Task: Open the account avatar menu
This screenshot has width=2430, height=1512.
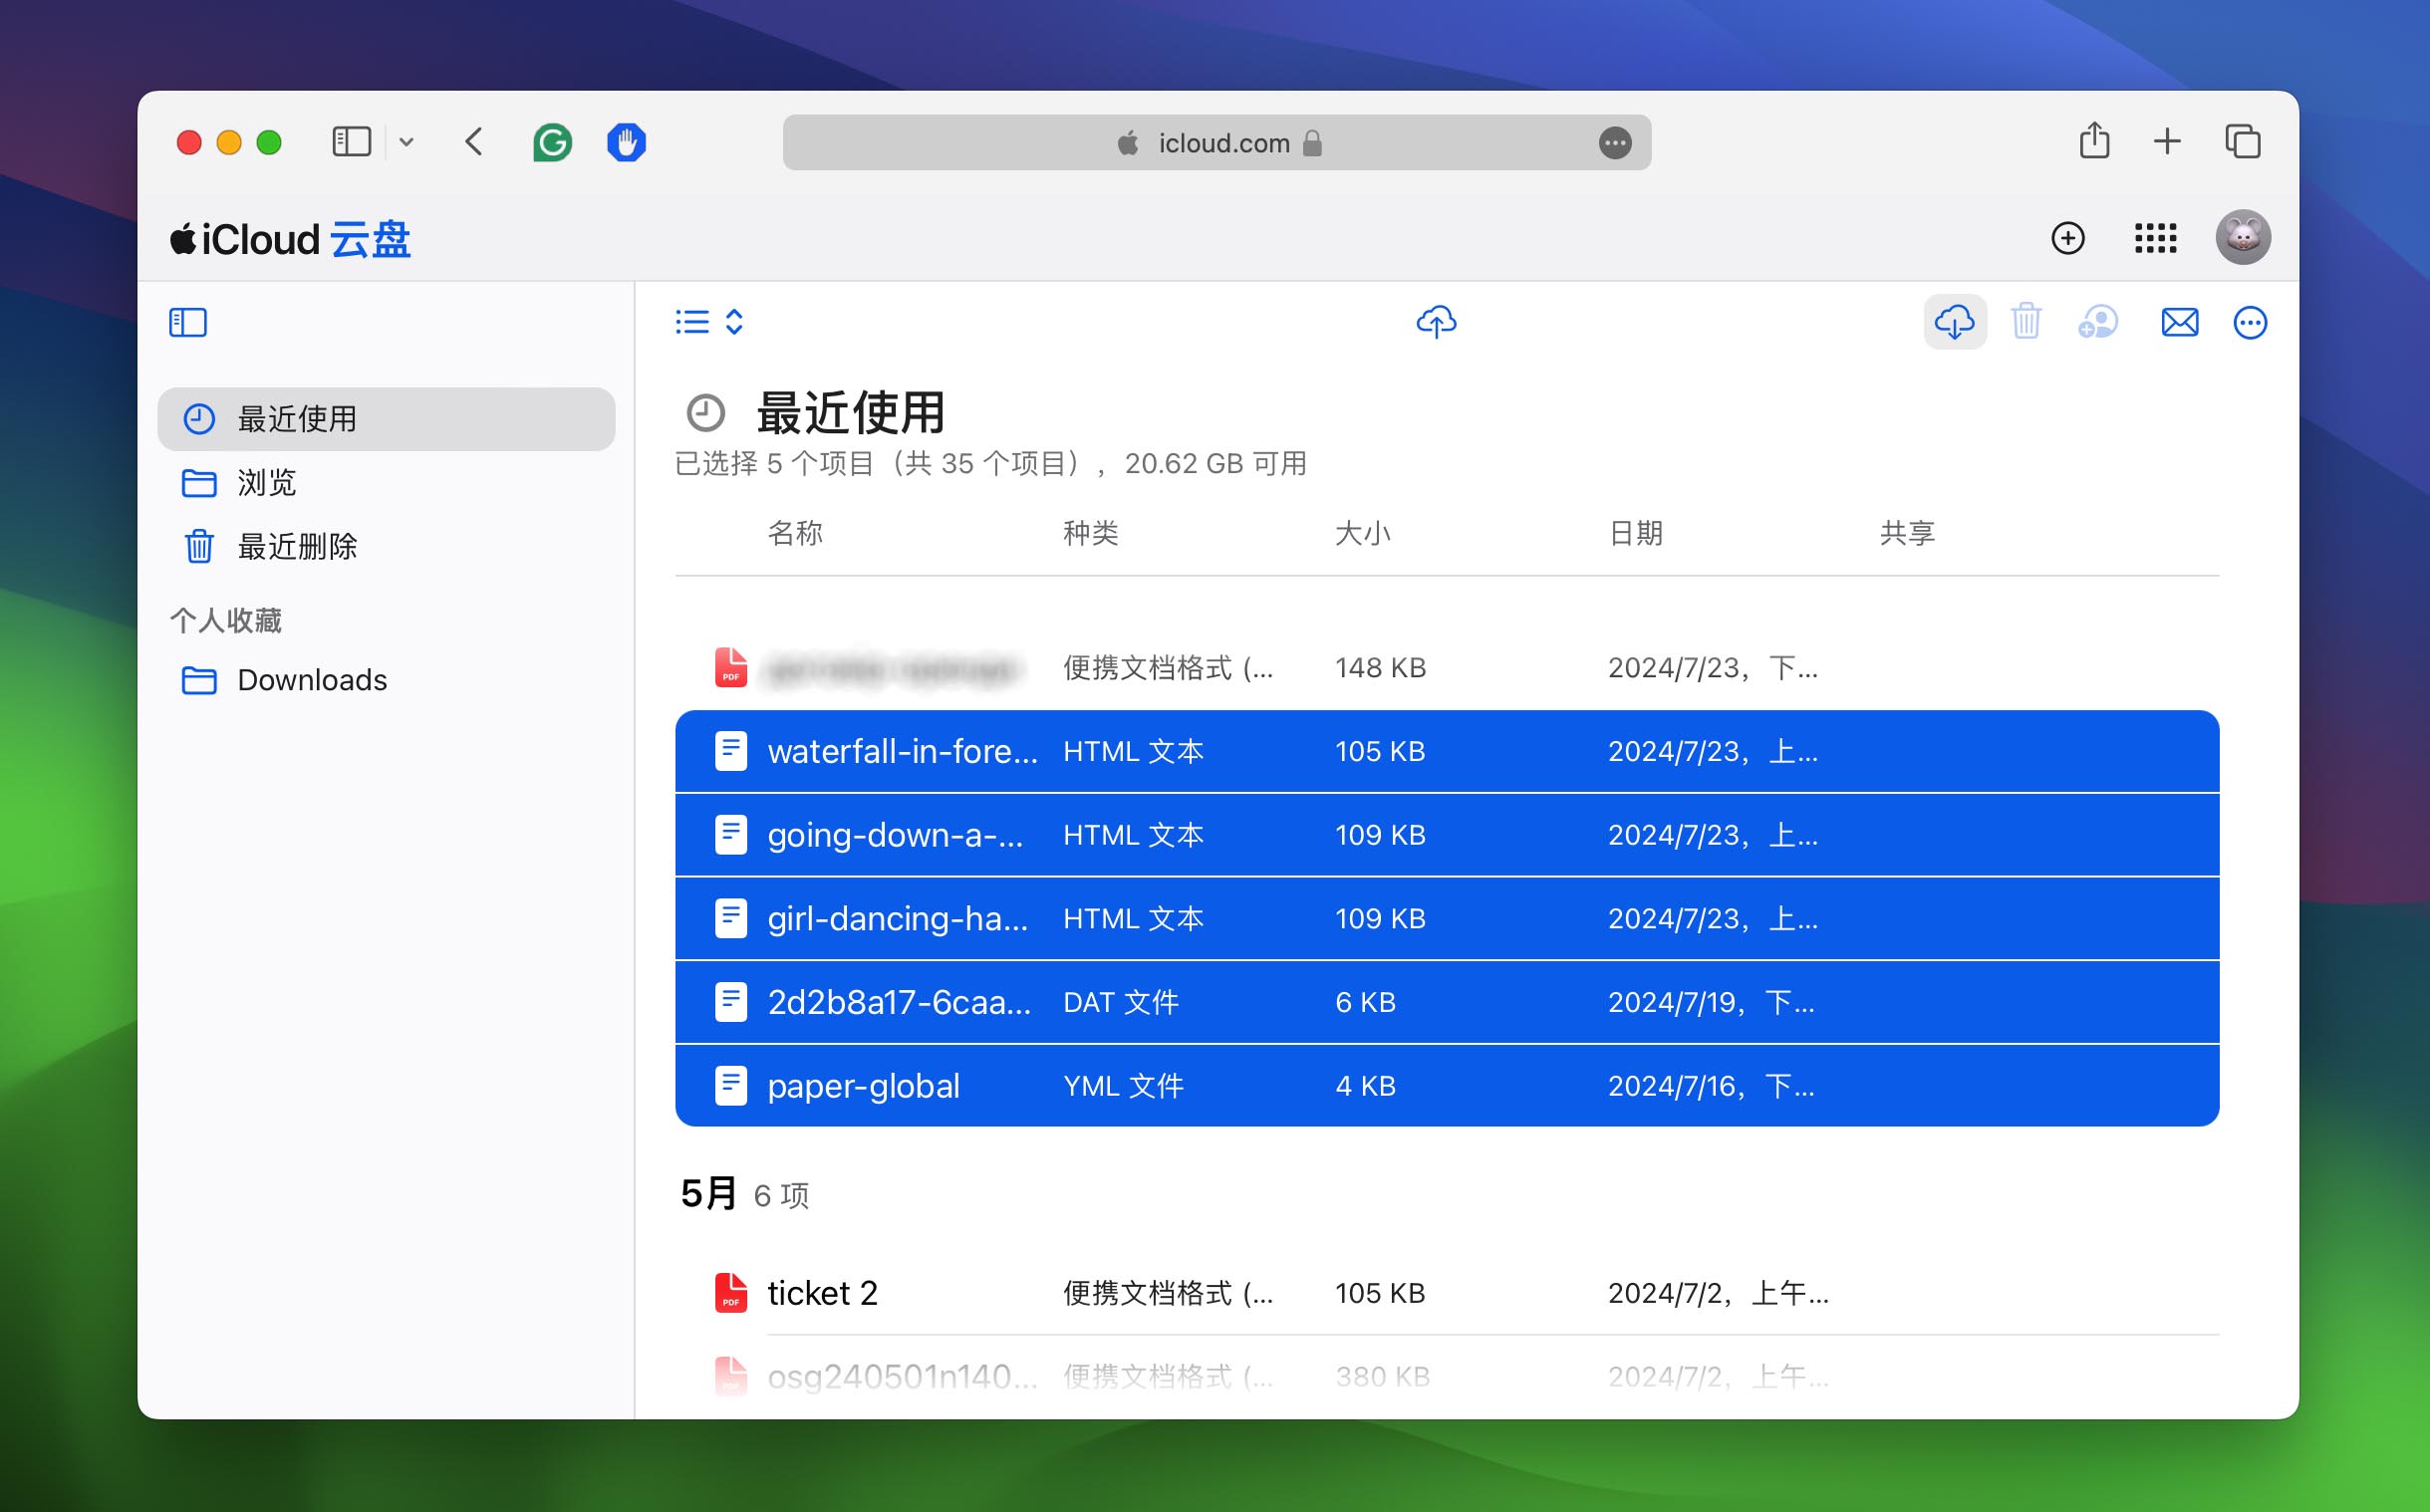Action: coord(2242,237)
